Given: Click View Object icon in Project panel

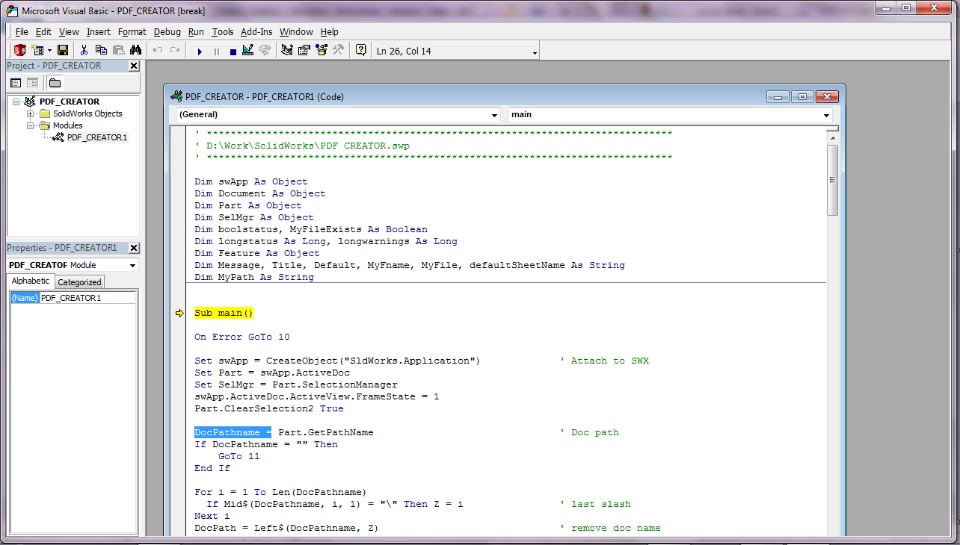Looking at the screenshot, I should (32, 83).
